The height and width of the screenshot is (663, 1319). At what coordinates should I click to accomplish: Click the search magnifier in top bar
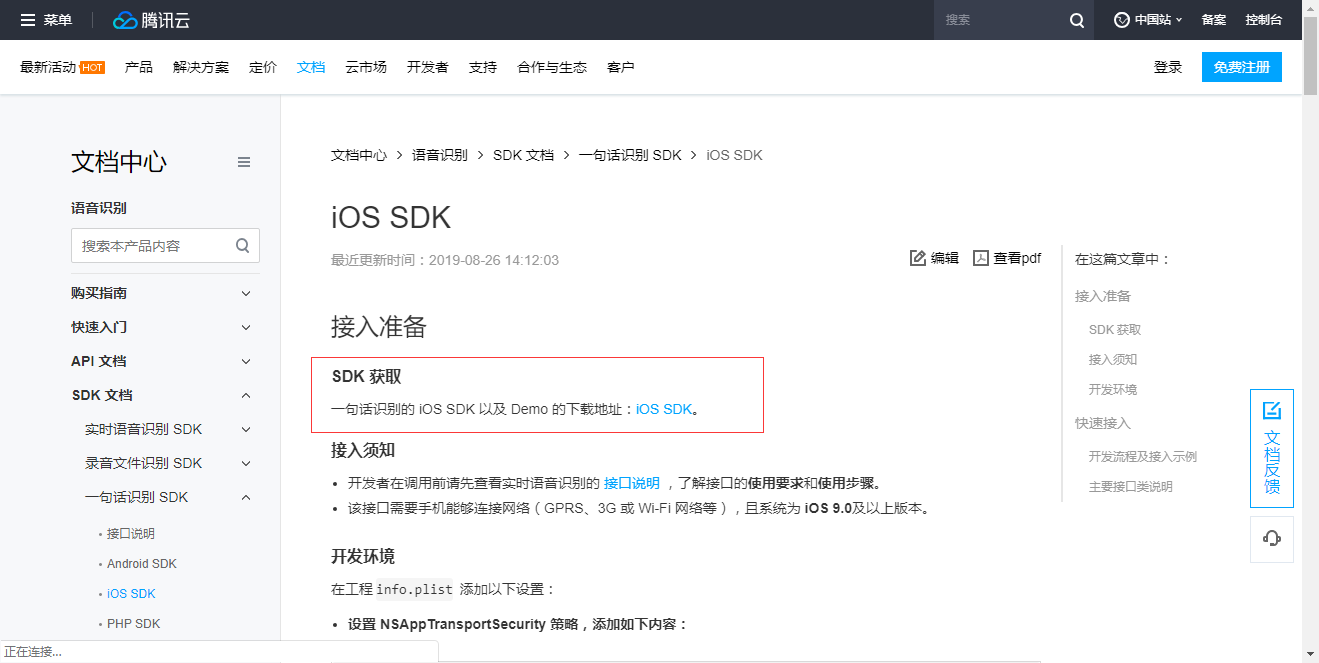[x=1077, y=20]
